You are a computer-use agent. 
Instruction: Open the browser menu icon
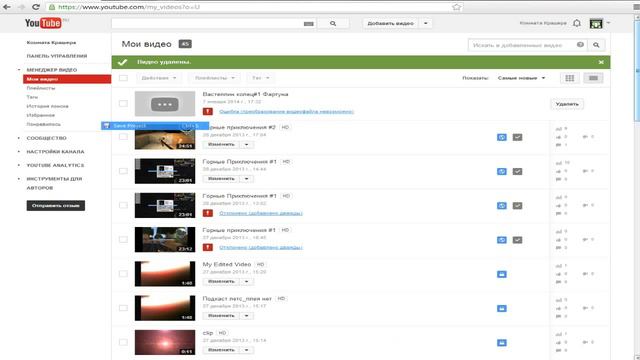click(x=636, y=7)
